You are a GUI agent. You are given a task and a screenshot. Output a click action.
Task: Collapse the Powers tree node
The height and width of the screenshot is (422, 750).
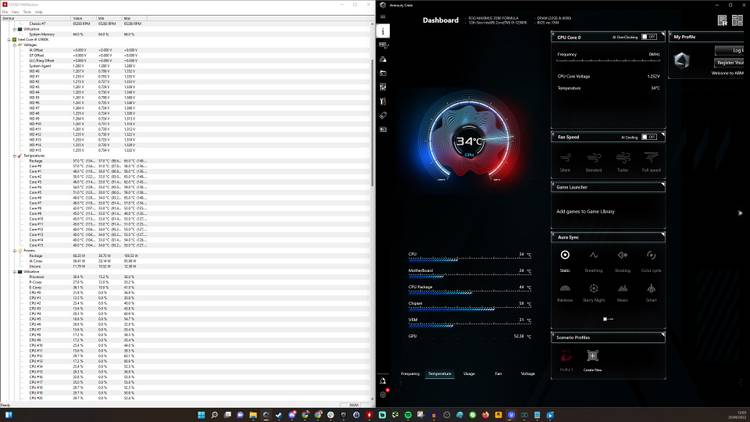click(14, 250)
